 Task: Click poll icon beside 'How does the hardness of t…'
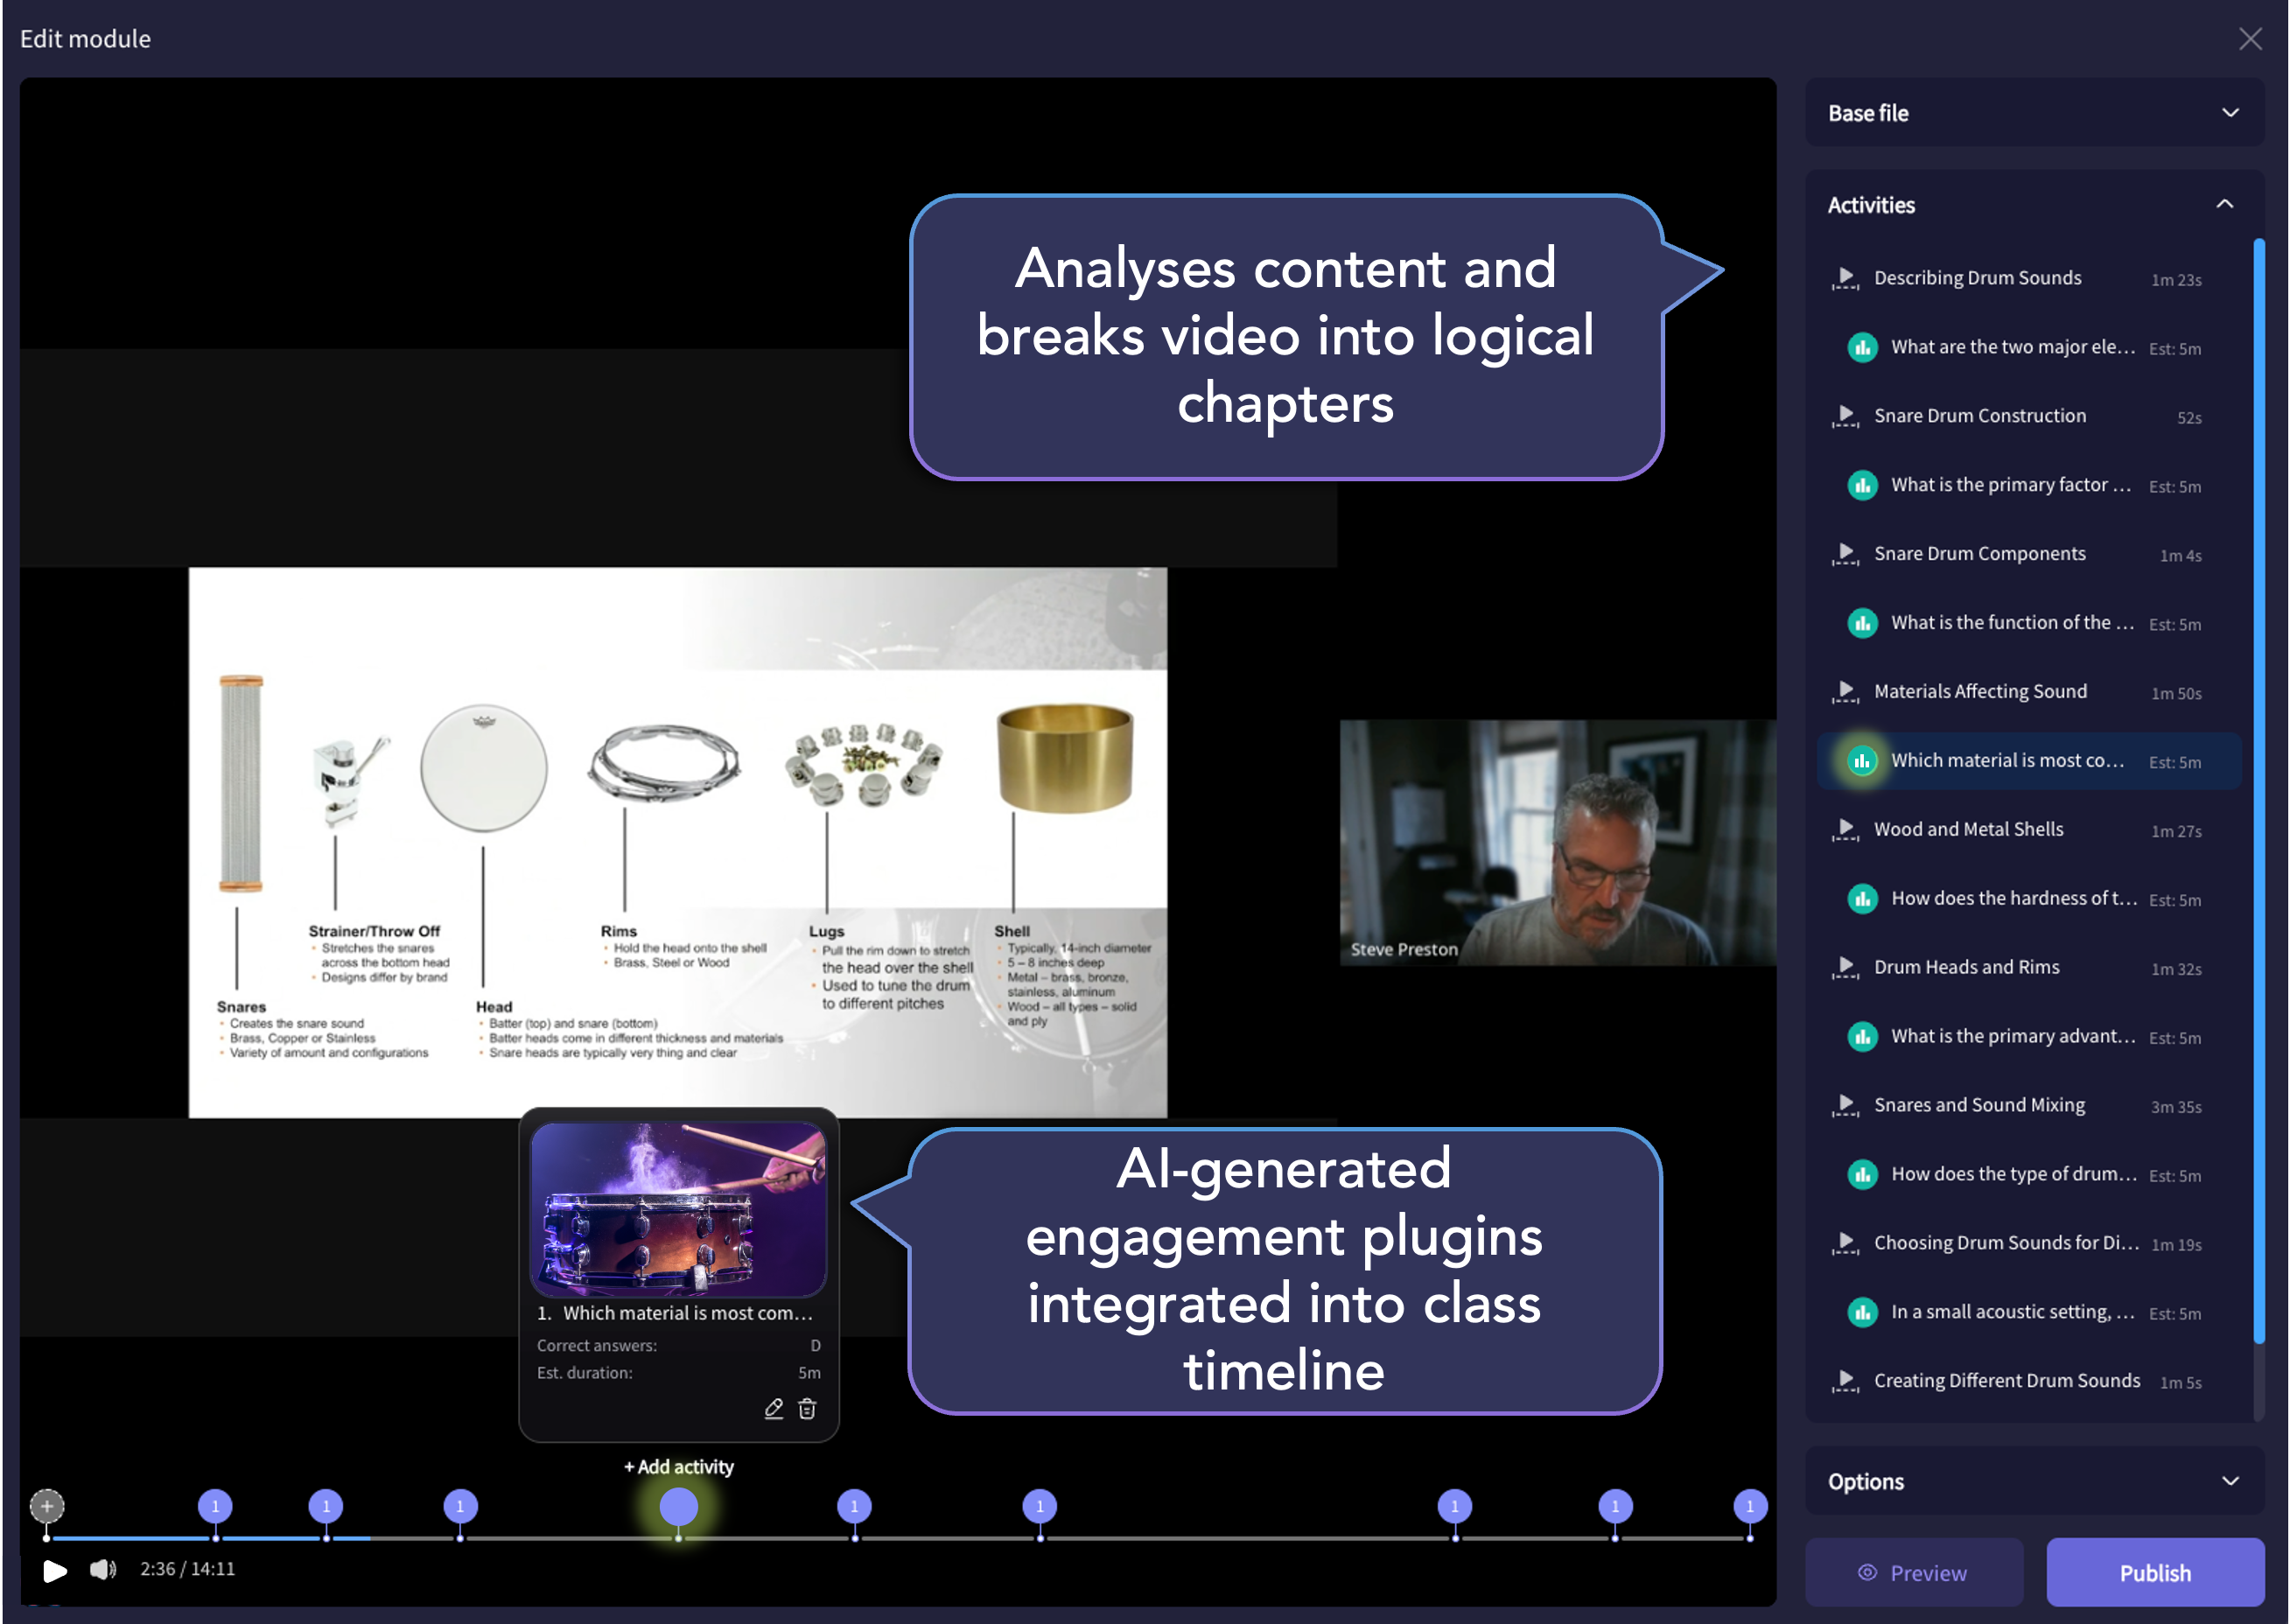(1862, 899)
